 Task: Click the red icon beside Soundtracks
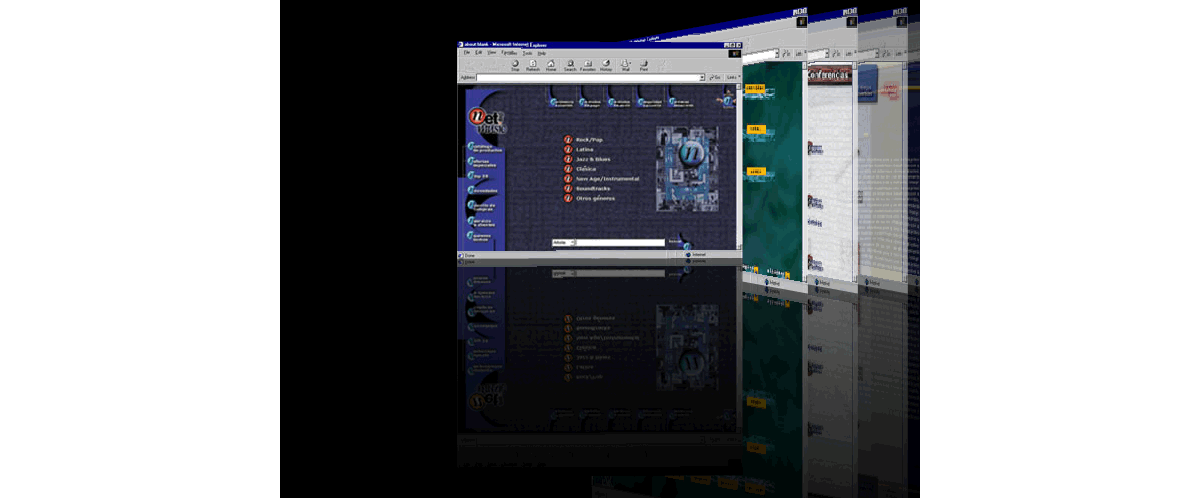click(567, 188)
